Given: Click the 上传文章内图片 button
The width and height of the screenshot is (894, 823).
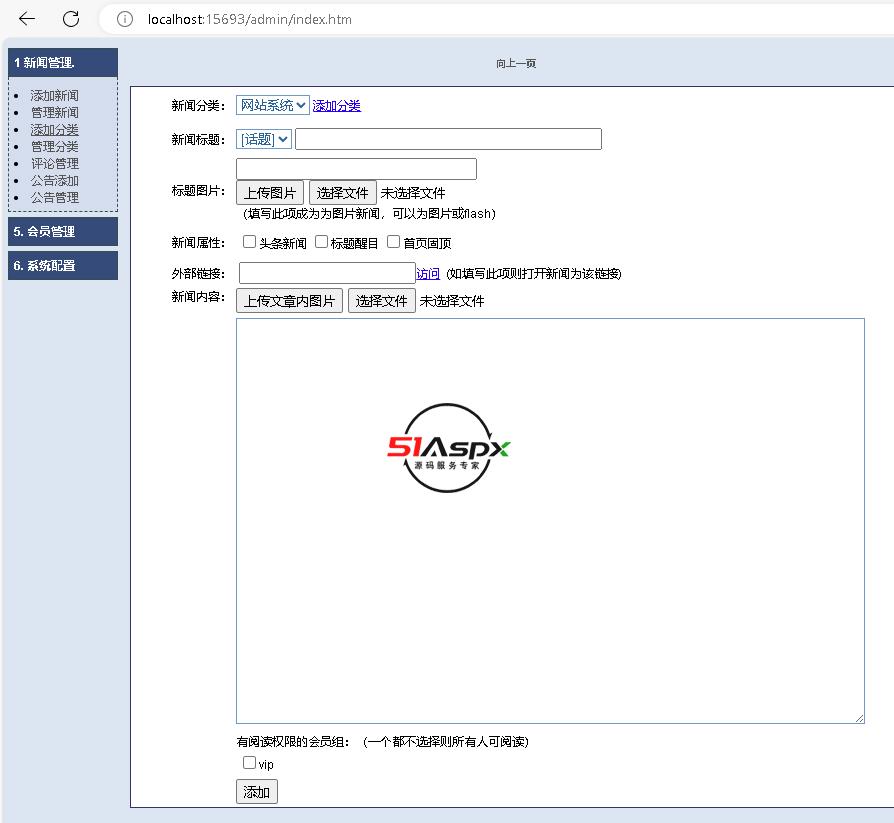Looking at the screenshot, I should pos(289,301).
